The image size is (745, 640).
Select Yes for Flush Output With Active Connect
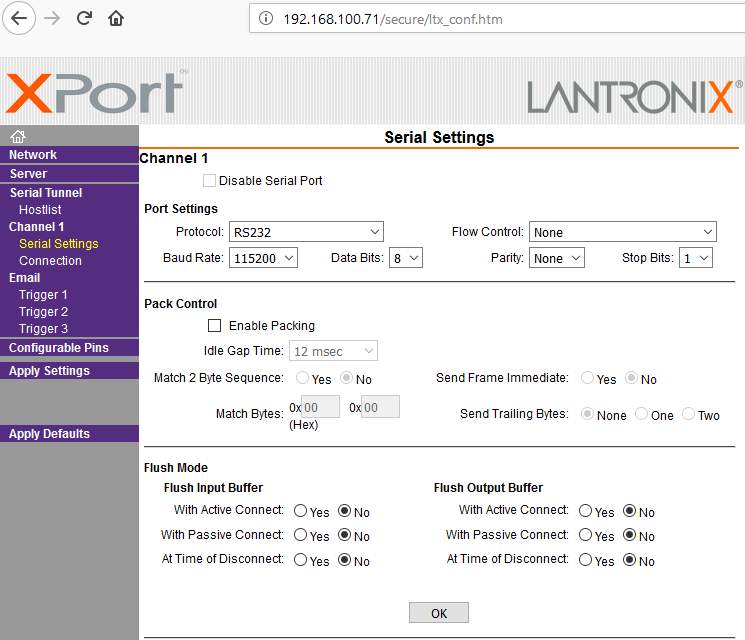point(585,511)
